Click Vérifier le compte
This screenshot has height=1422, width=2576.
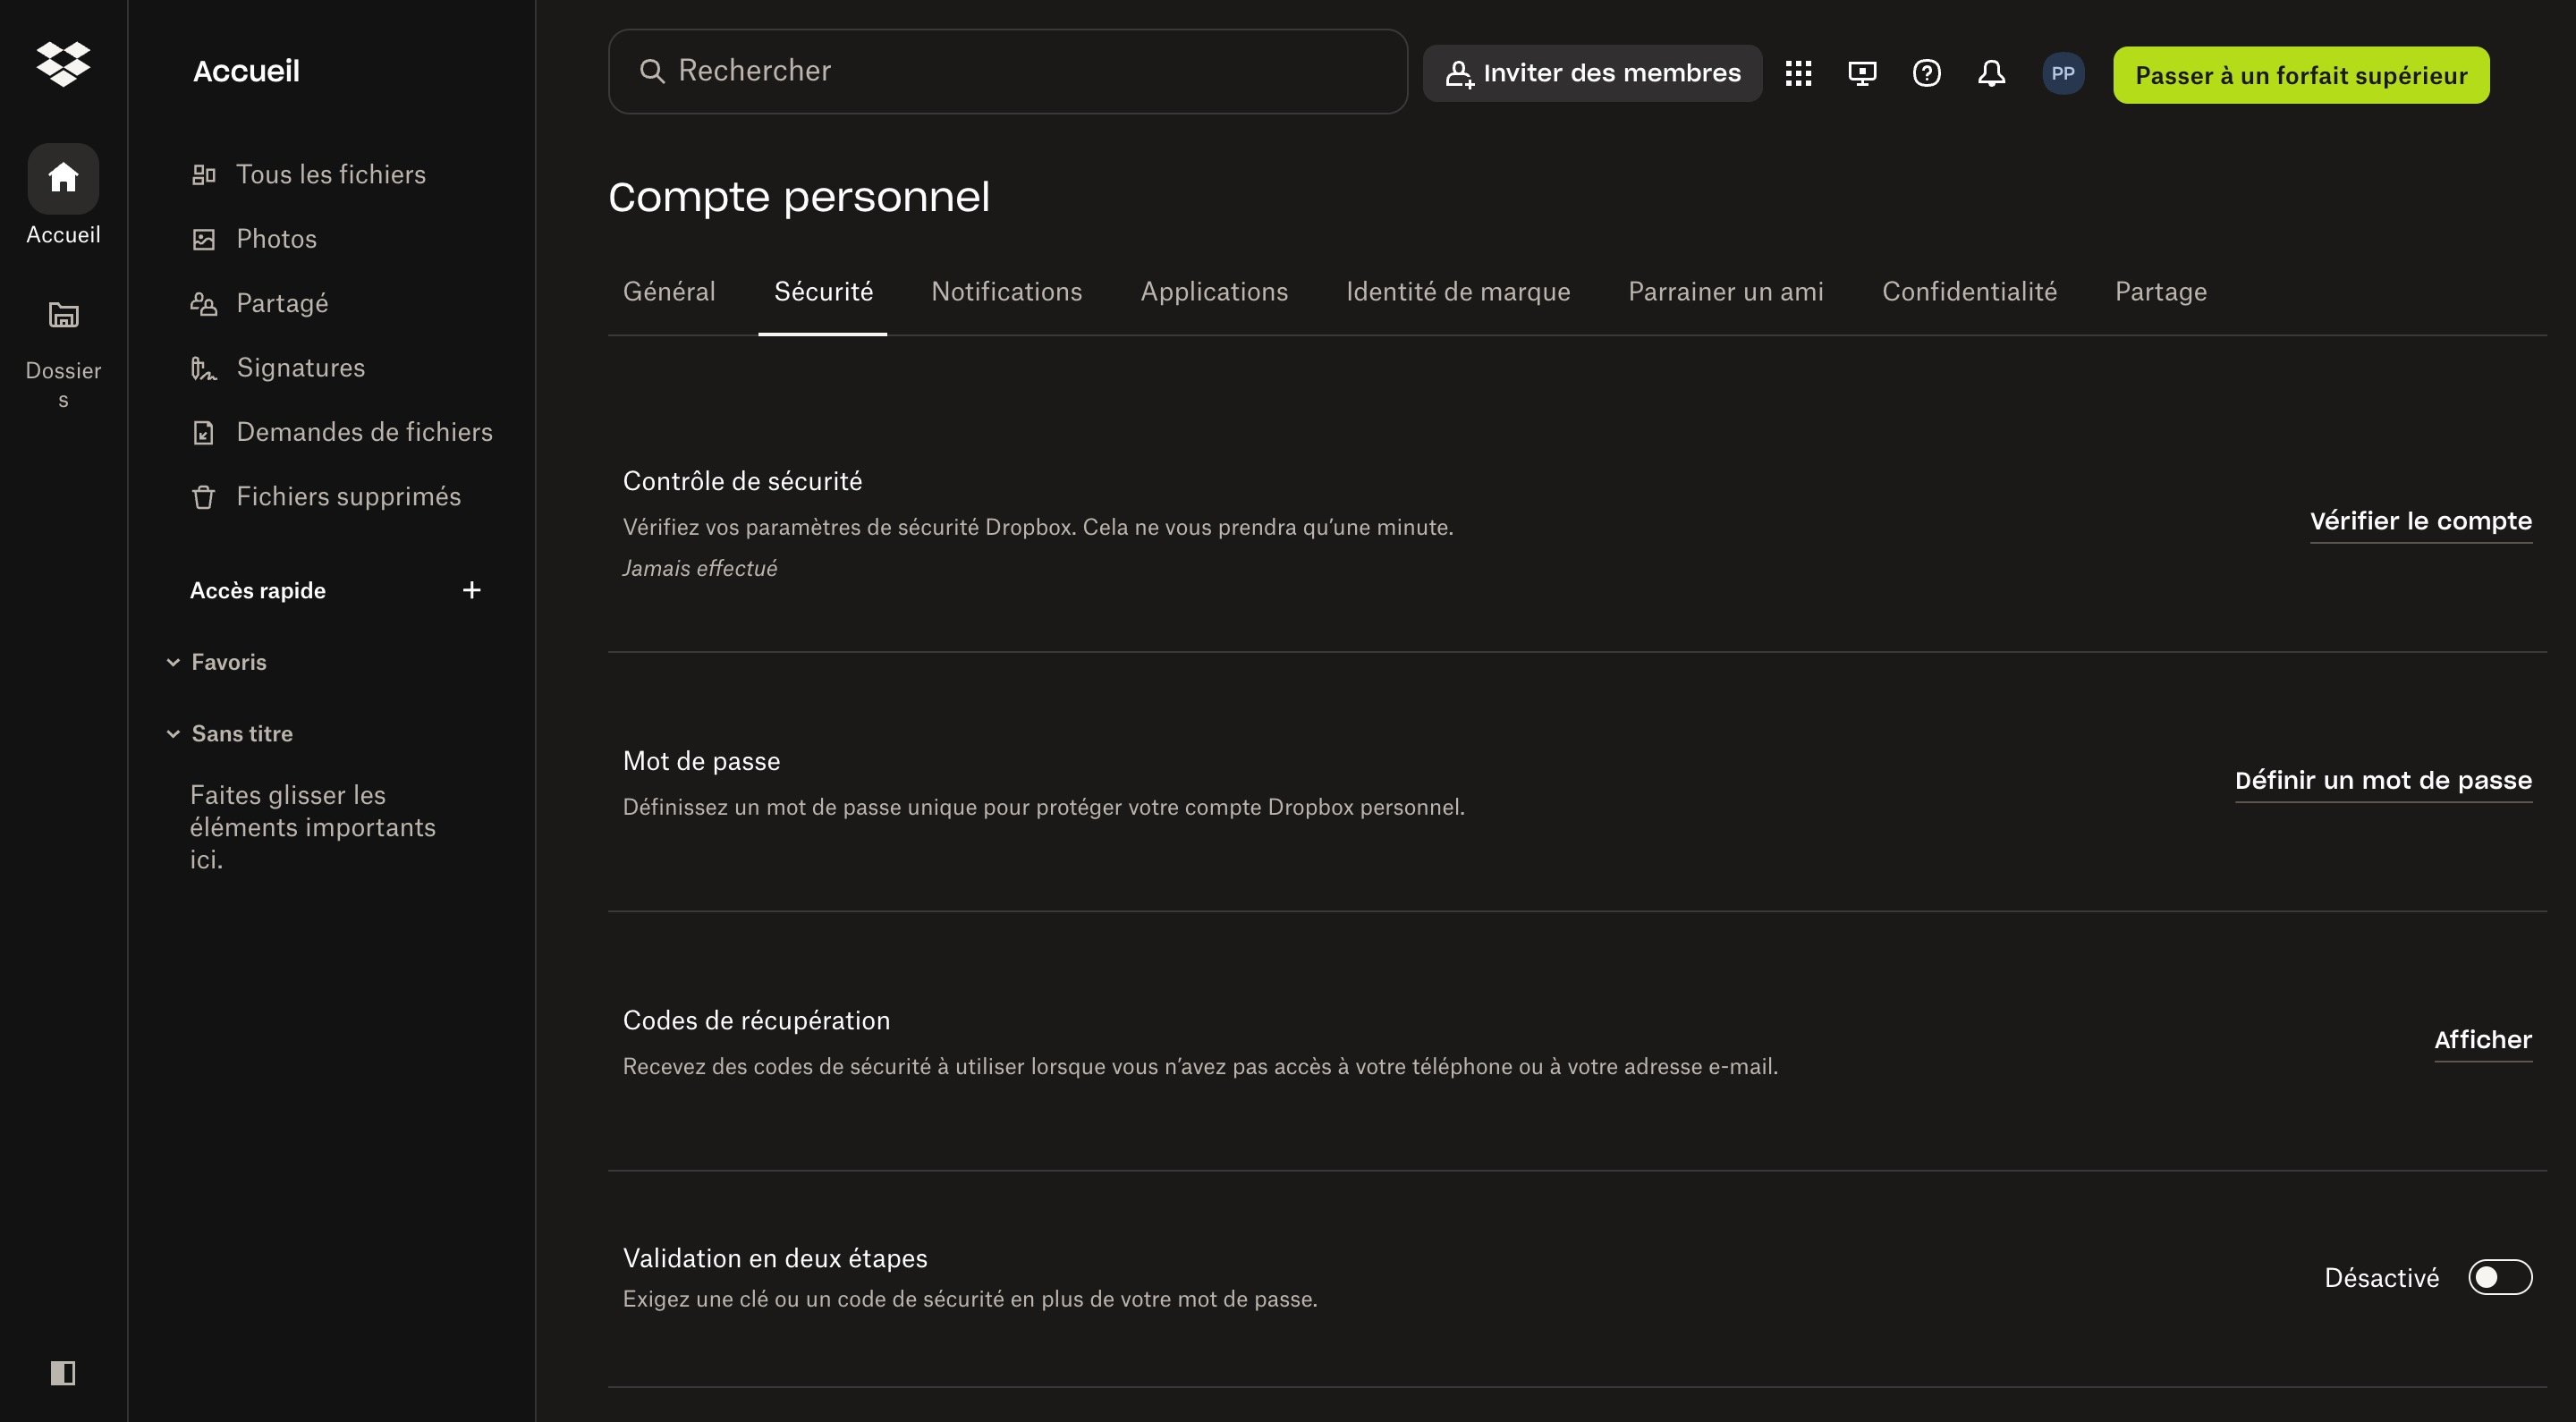tap(2420, 520)
